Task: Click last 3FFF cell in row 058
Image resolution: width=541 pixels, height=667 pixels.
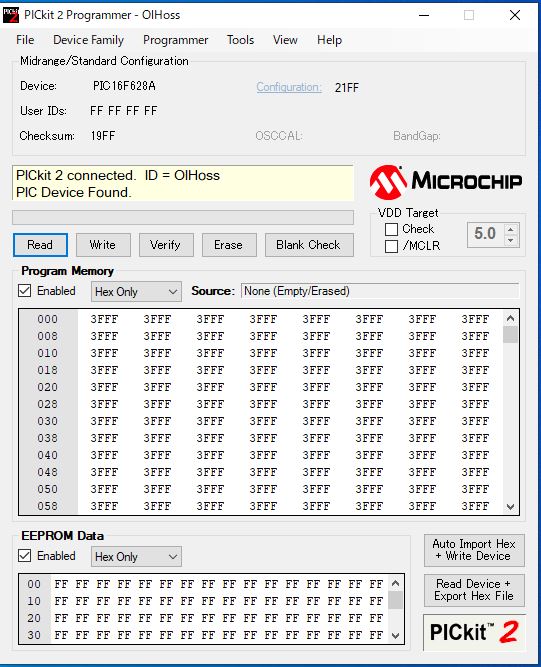Action: point(475,506)
